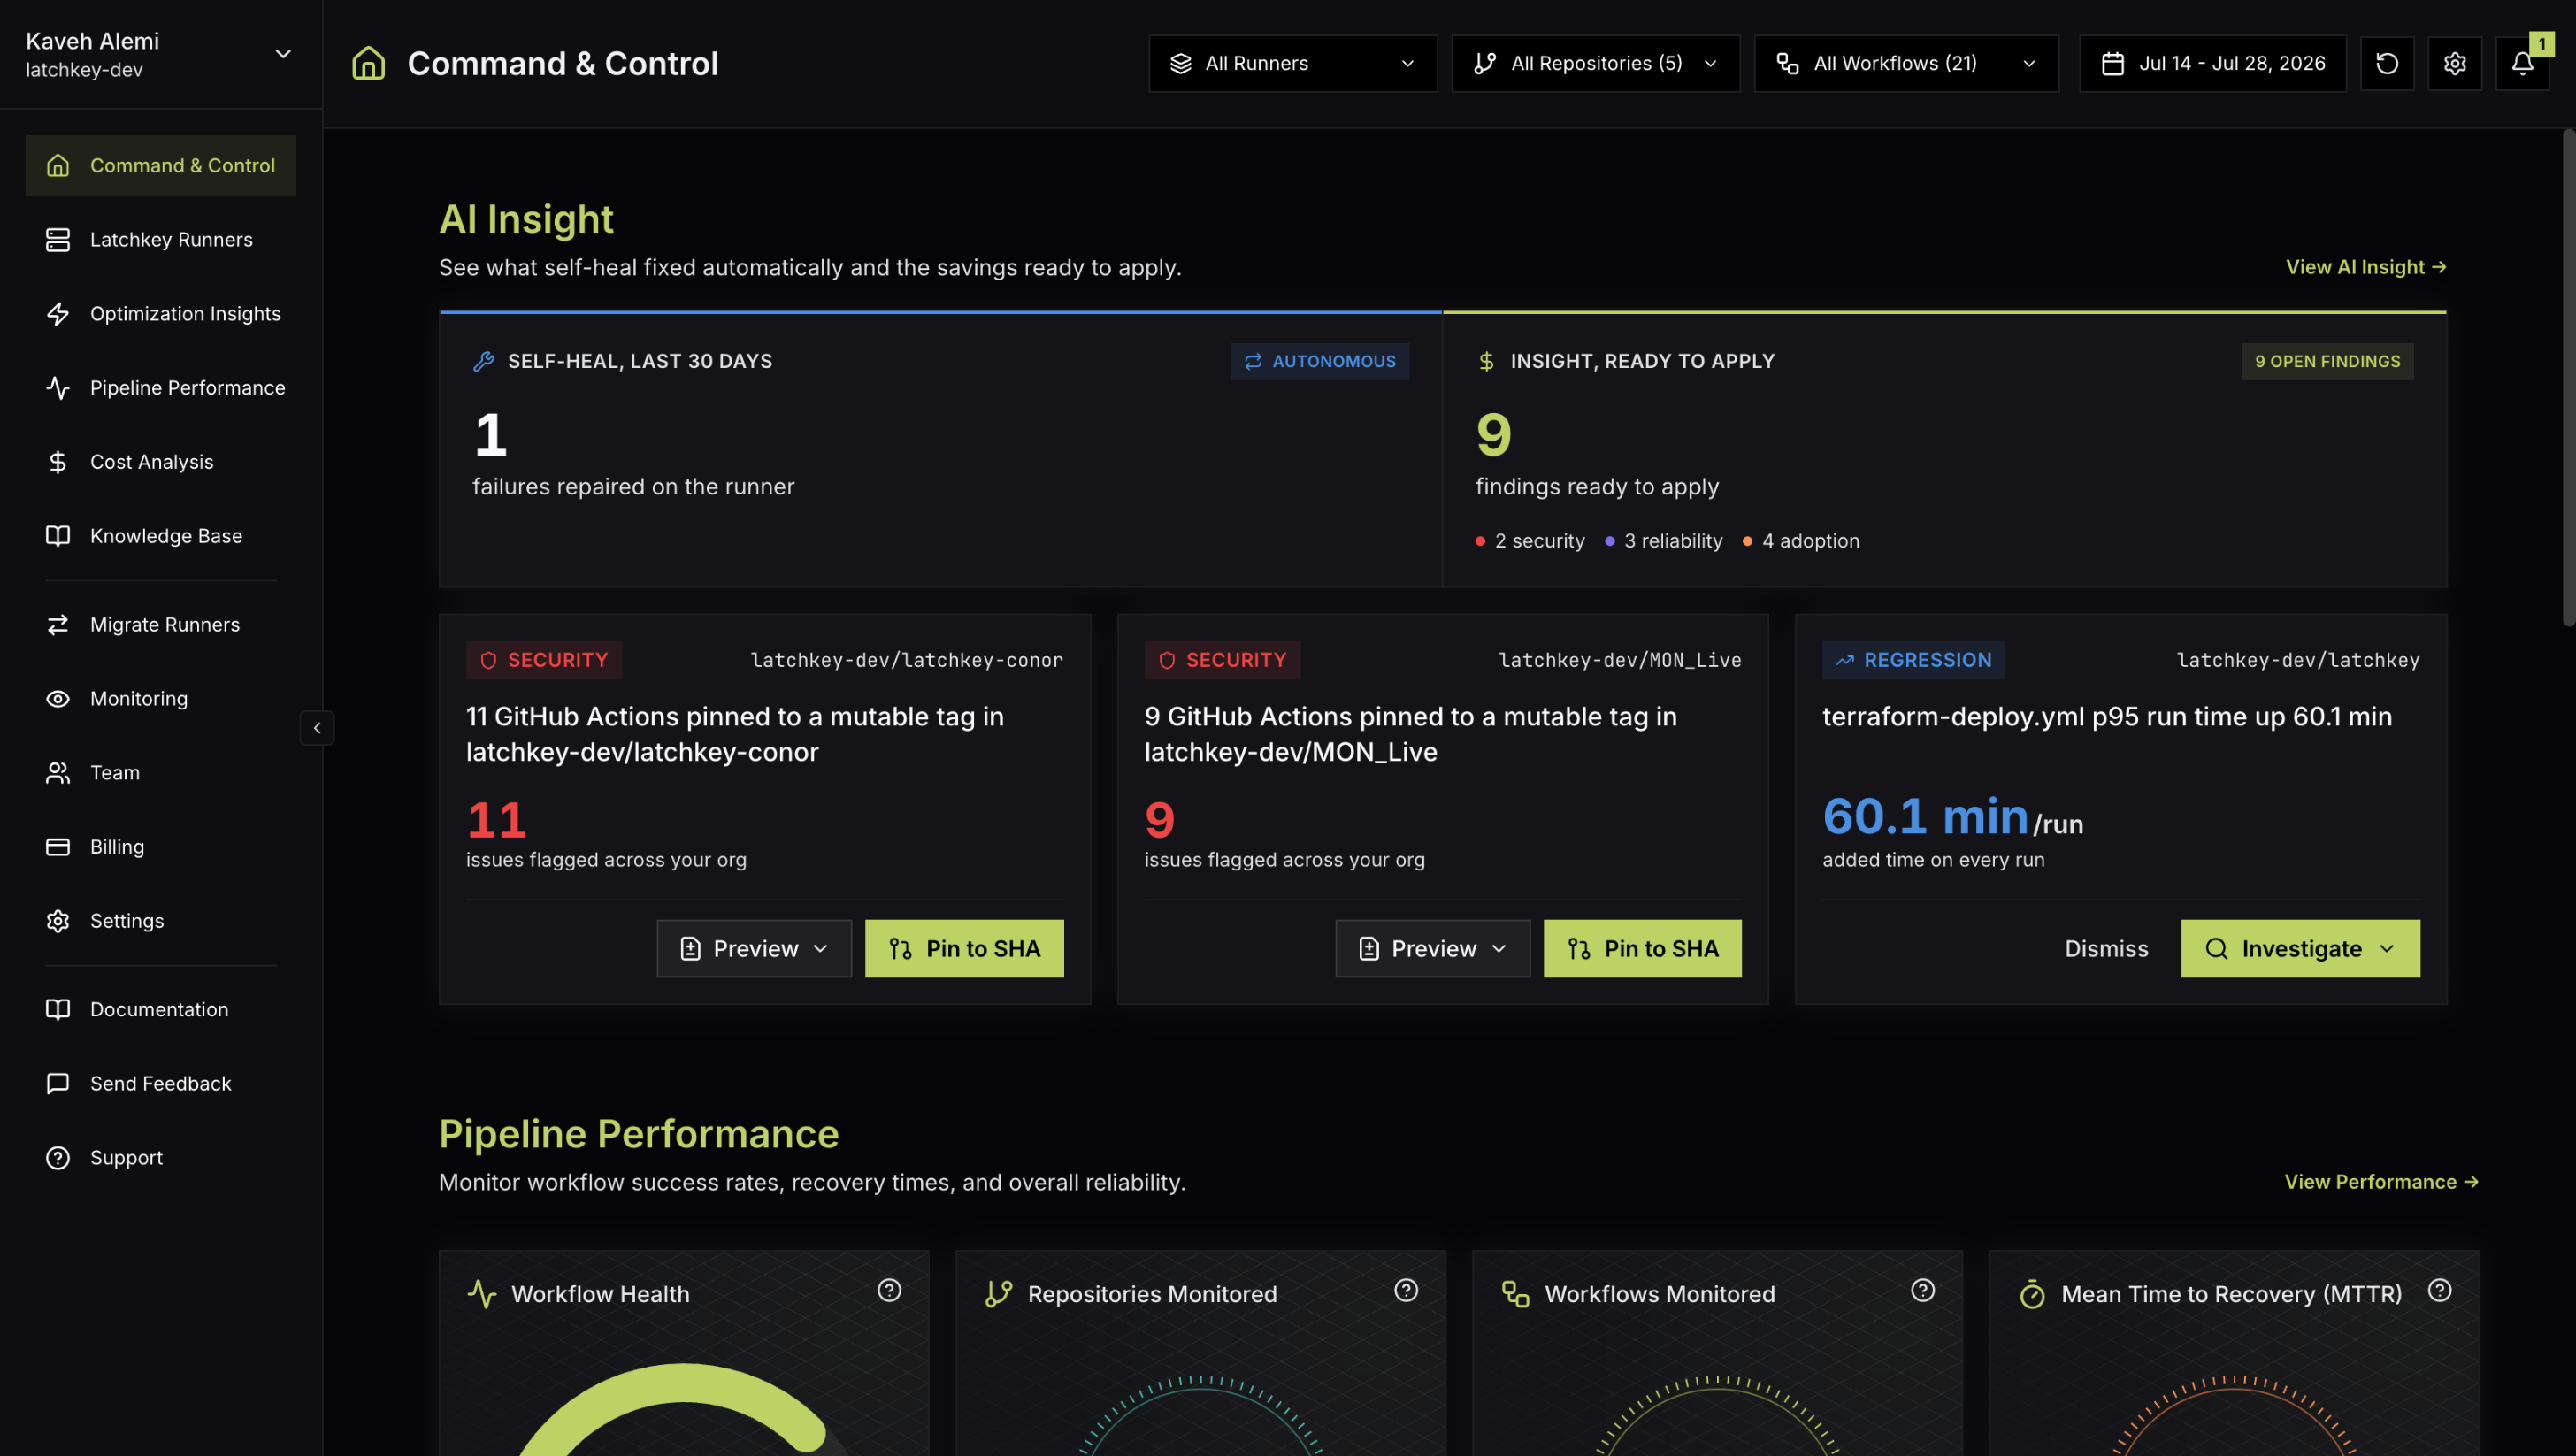Expand Preview dropdown on latchkey-conor card
This screenshot has width=2576, height=1456.
tap(754, 949)
